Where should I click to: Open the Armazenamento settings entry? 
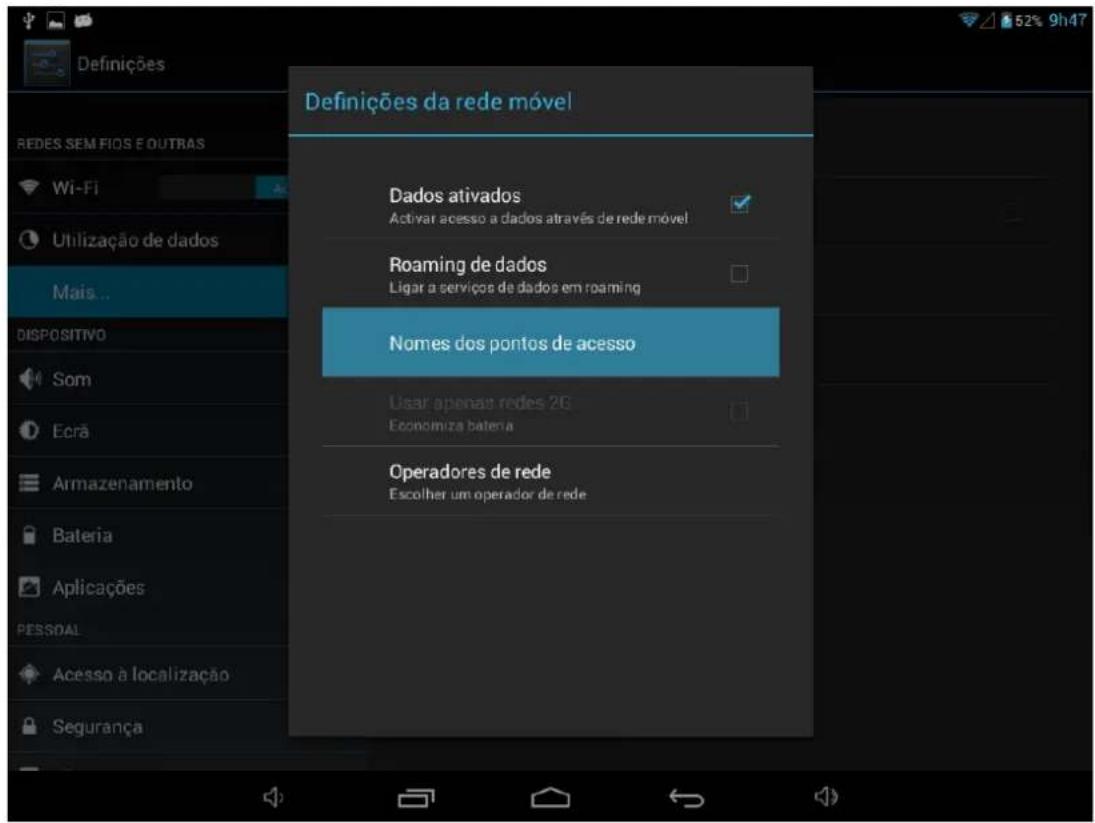click(x=148, y=483)
